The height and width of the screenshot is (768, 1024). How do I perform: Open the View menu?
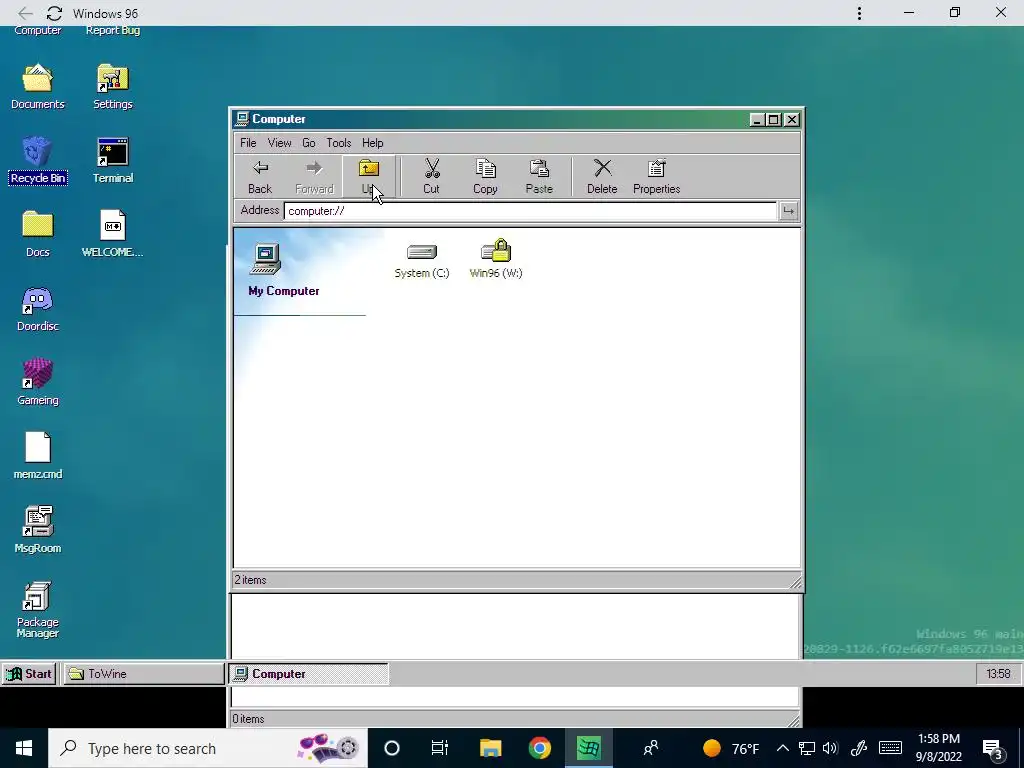pyautogui.click(x=279, y=143)
